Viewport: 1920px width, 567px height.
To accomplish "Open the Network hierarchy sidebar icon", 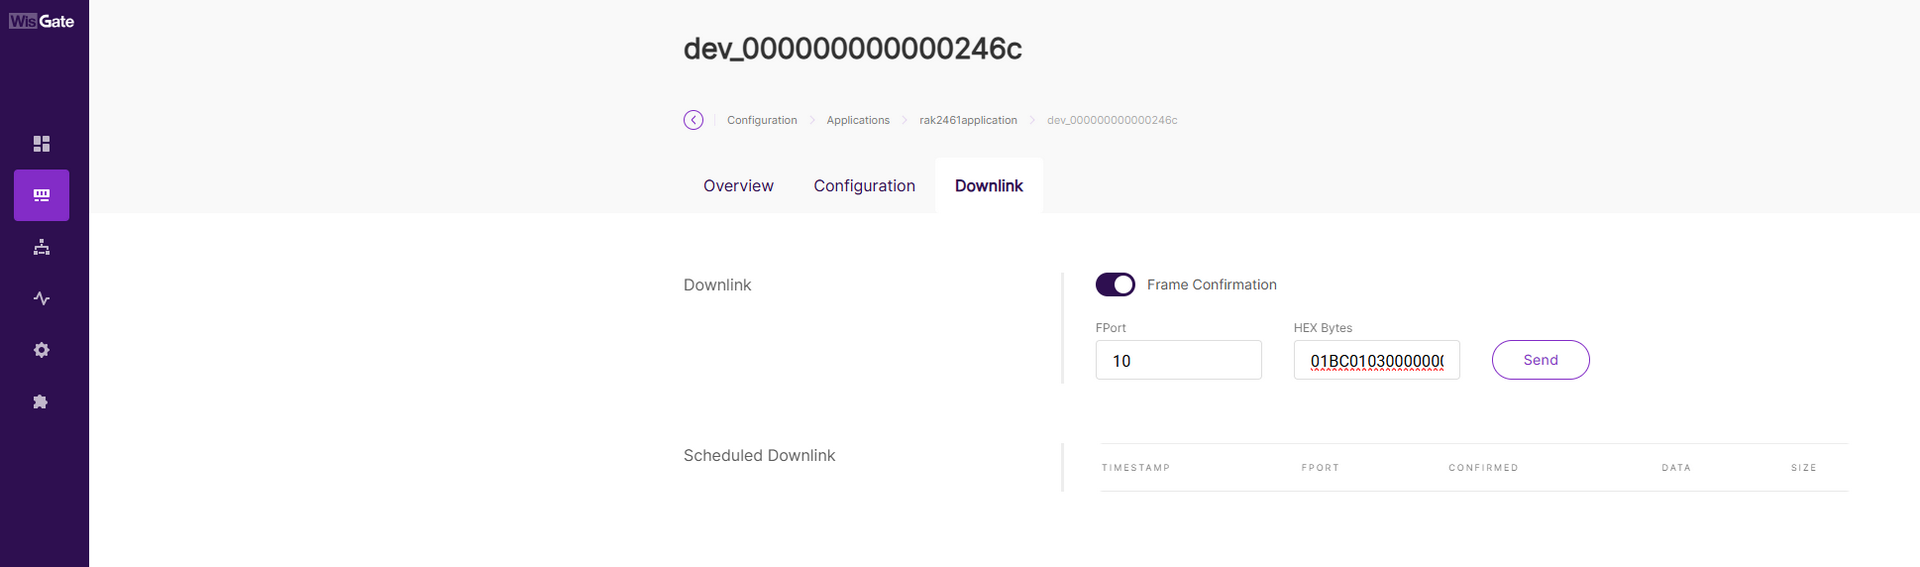I will pyautogui.click(x=41, y=247).
